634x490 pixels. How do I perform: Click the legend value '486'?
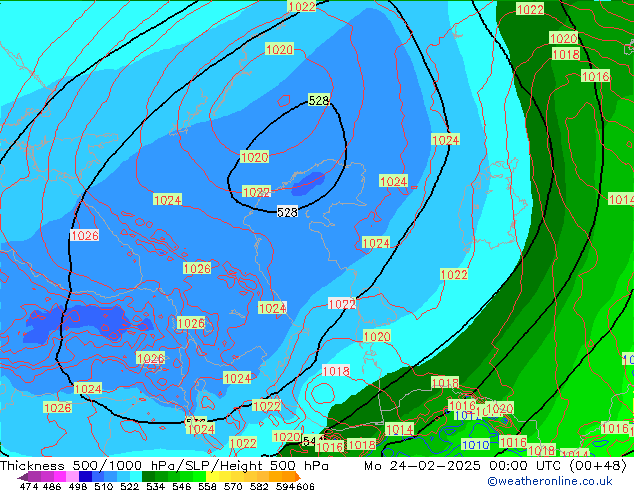pyautogui.click(x=52, y=486)
